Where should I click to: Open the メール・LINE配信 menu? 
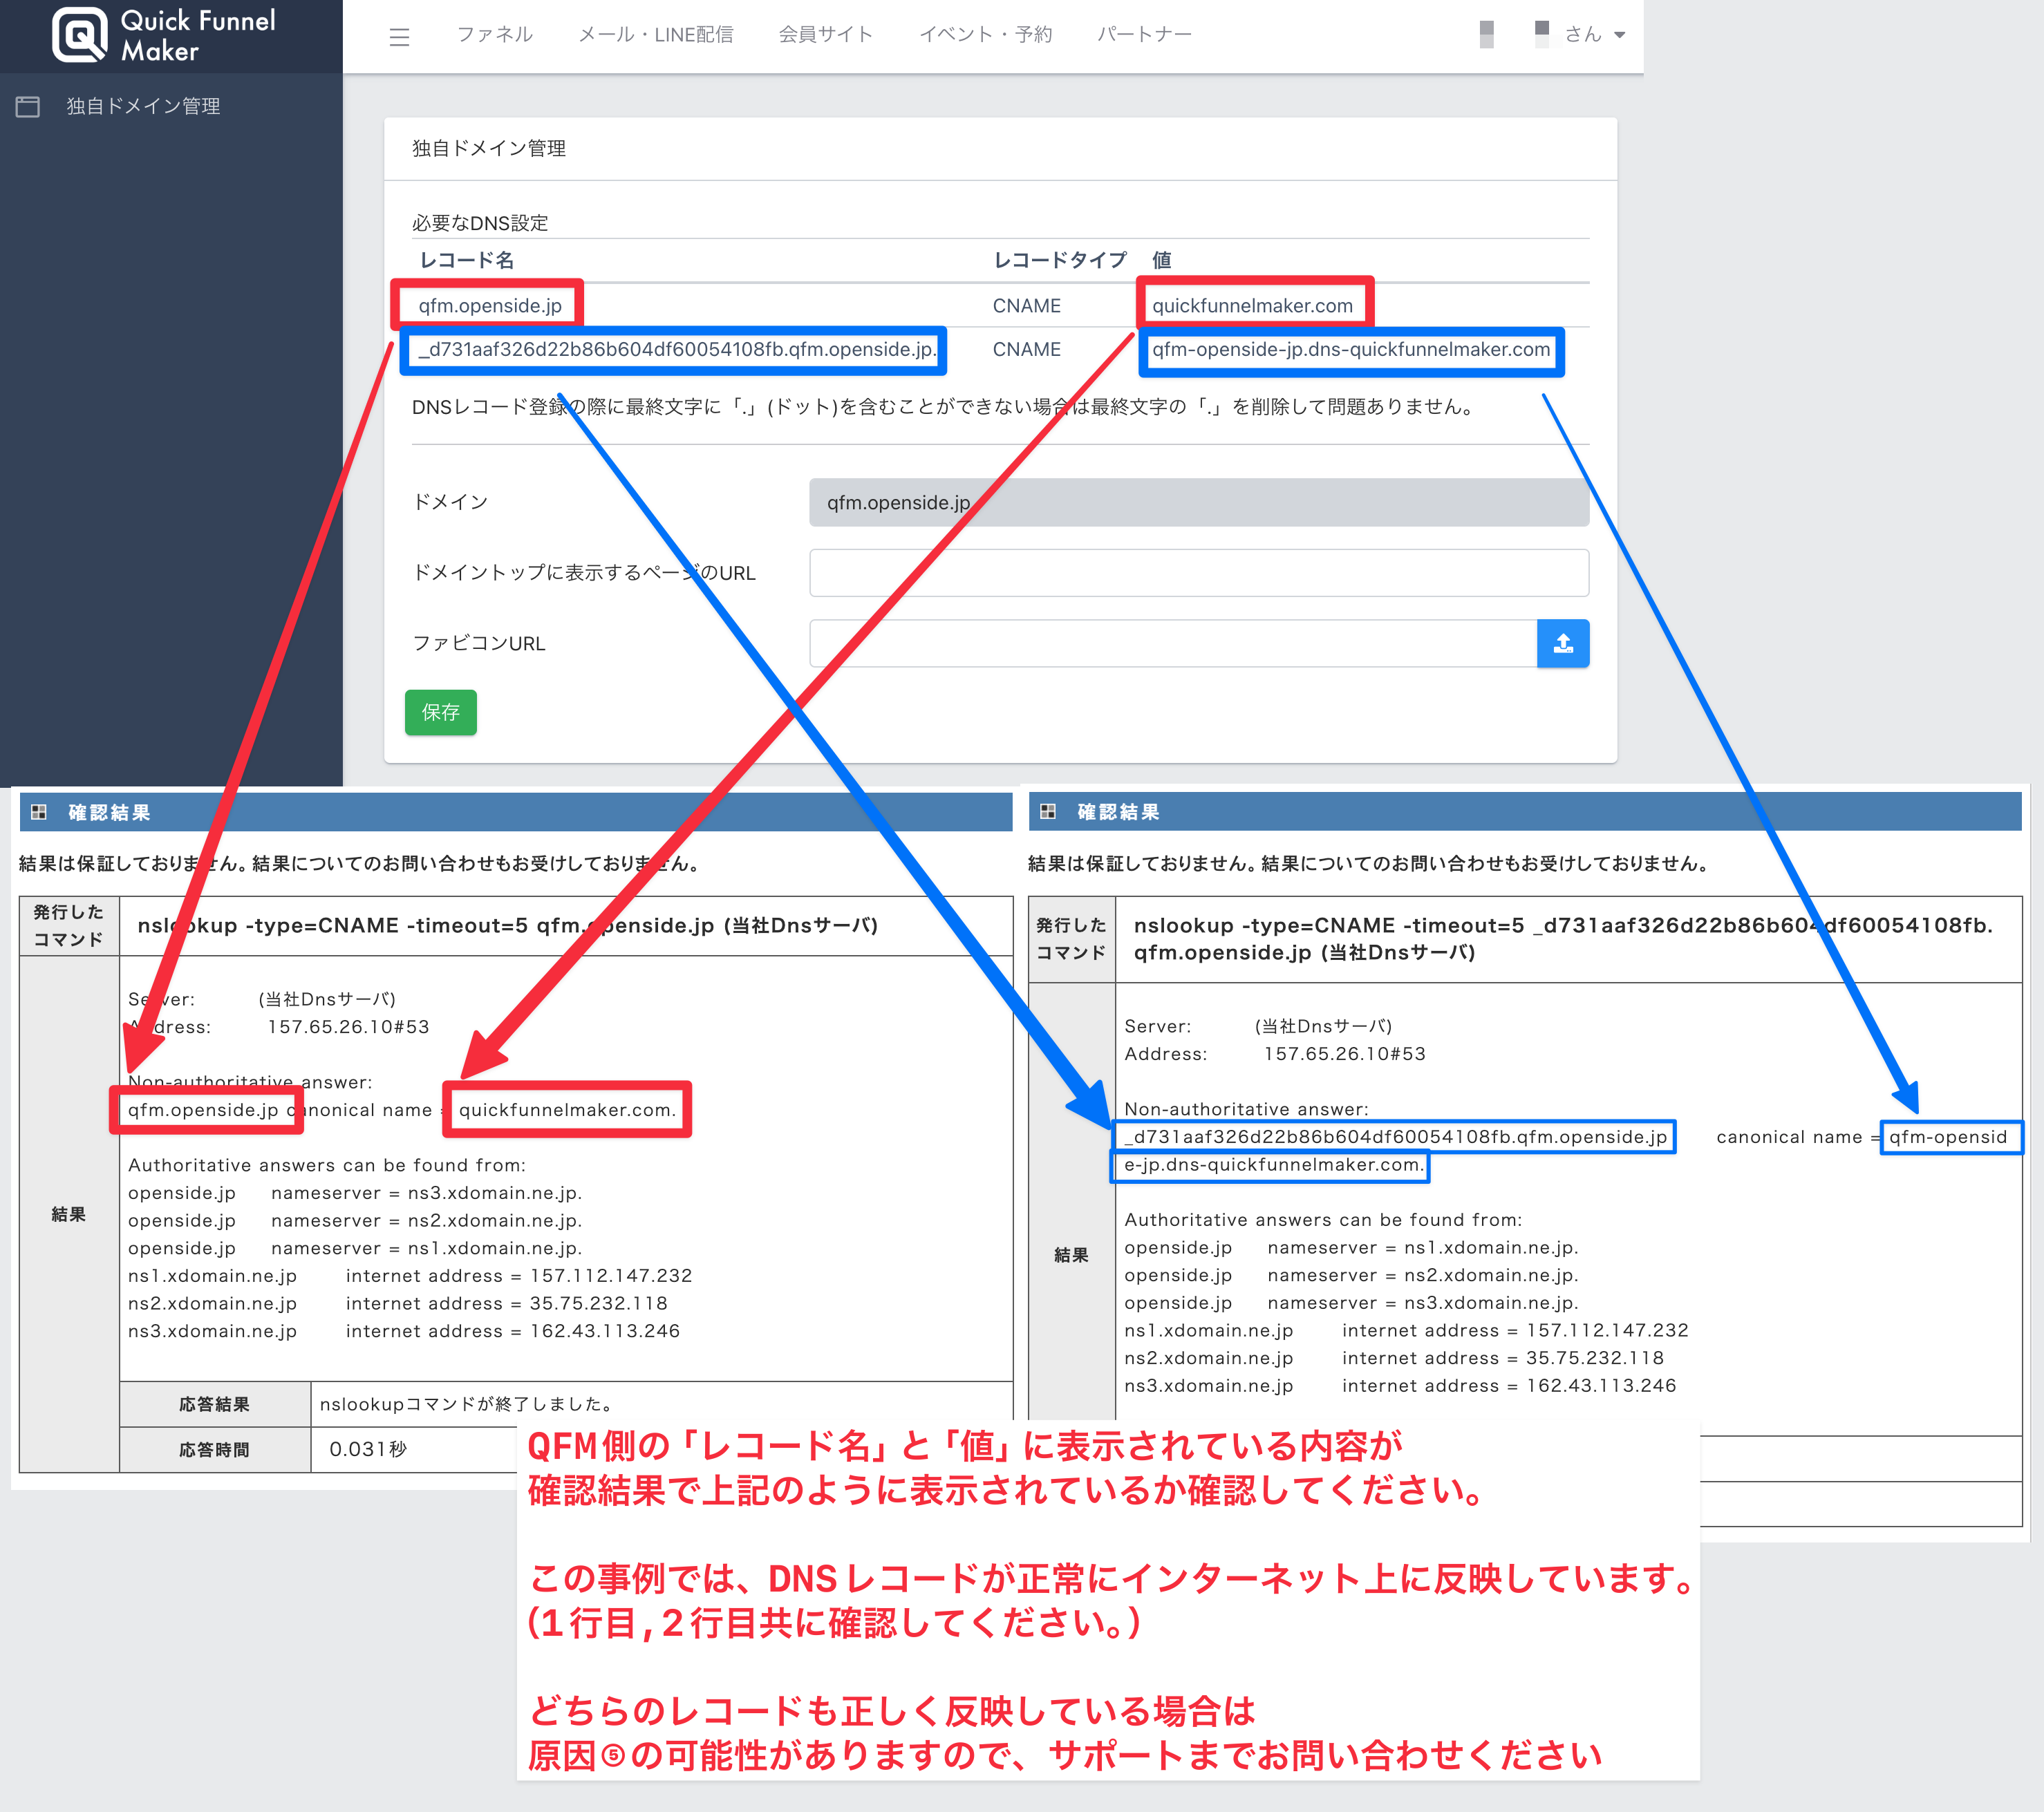tap(655, 35)
